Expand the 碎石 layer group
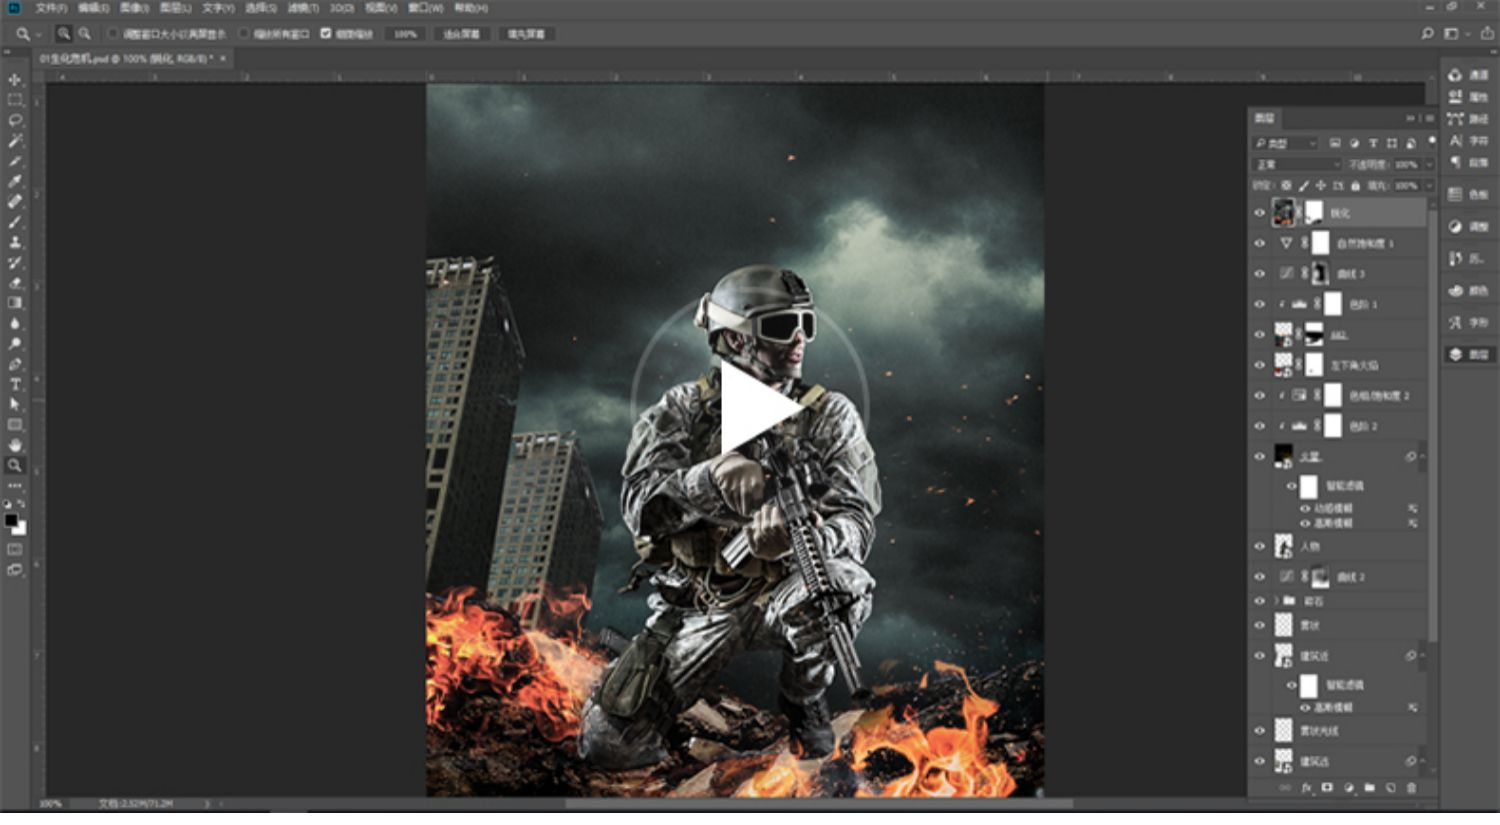This screenshot has height=825, width=1500. [1276, 601]
